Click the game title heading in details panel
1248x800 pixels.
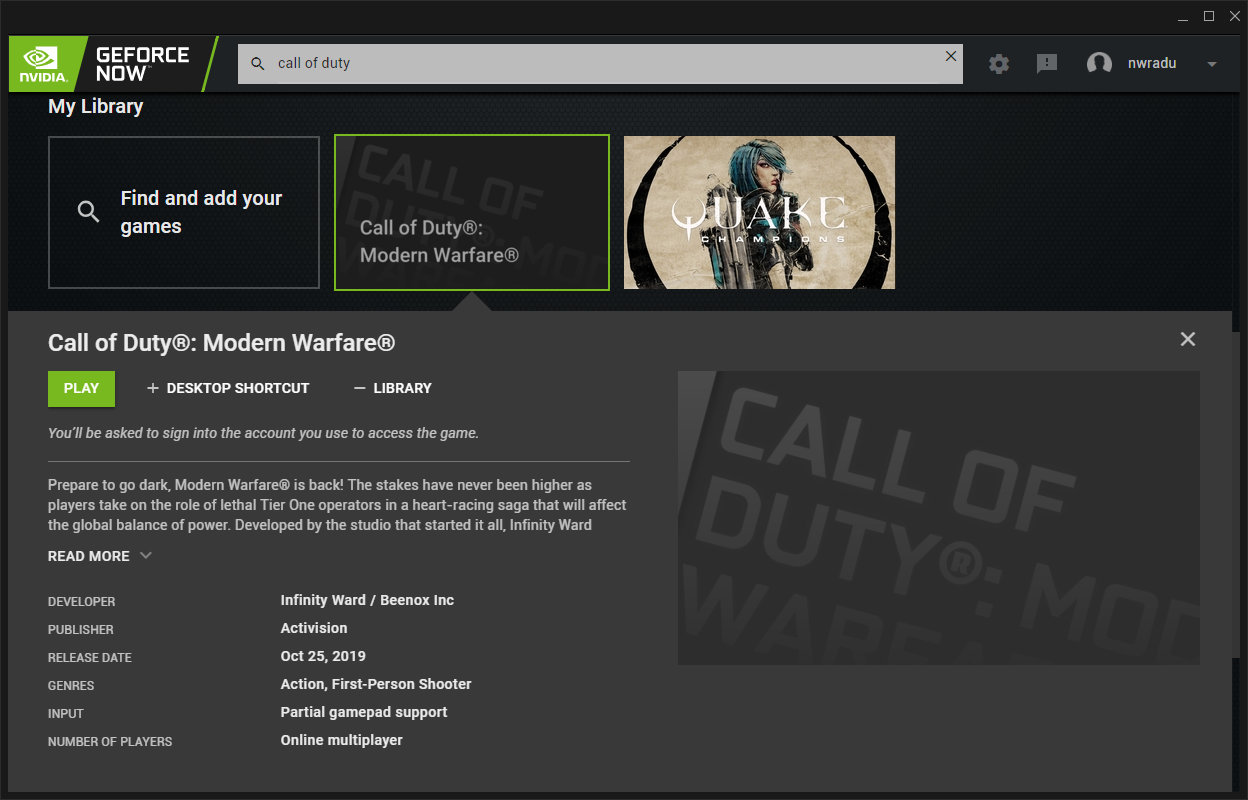click(x=222, y=343)
